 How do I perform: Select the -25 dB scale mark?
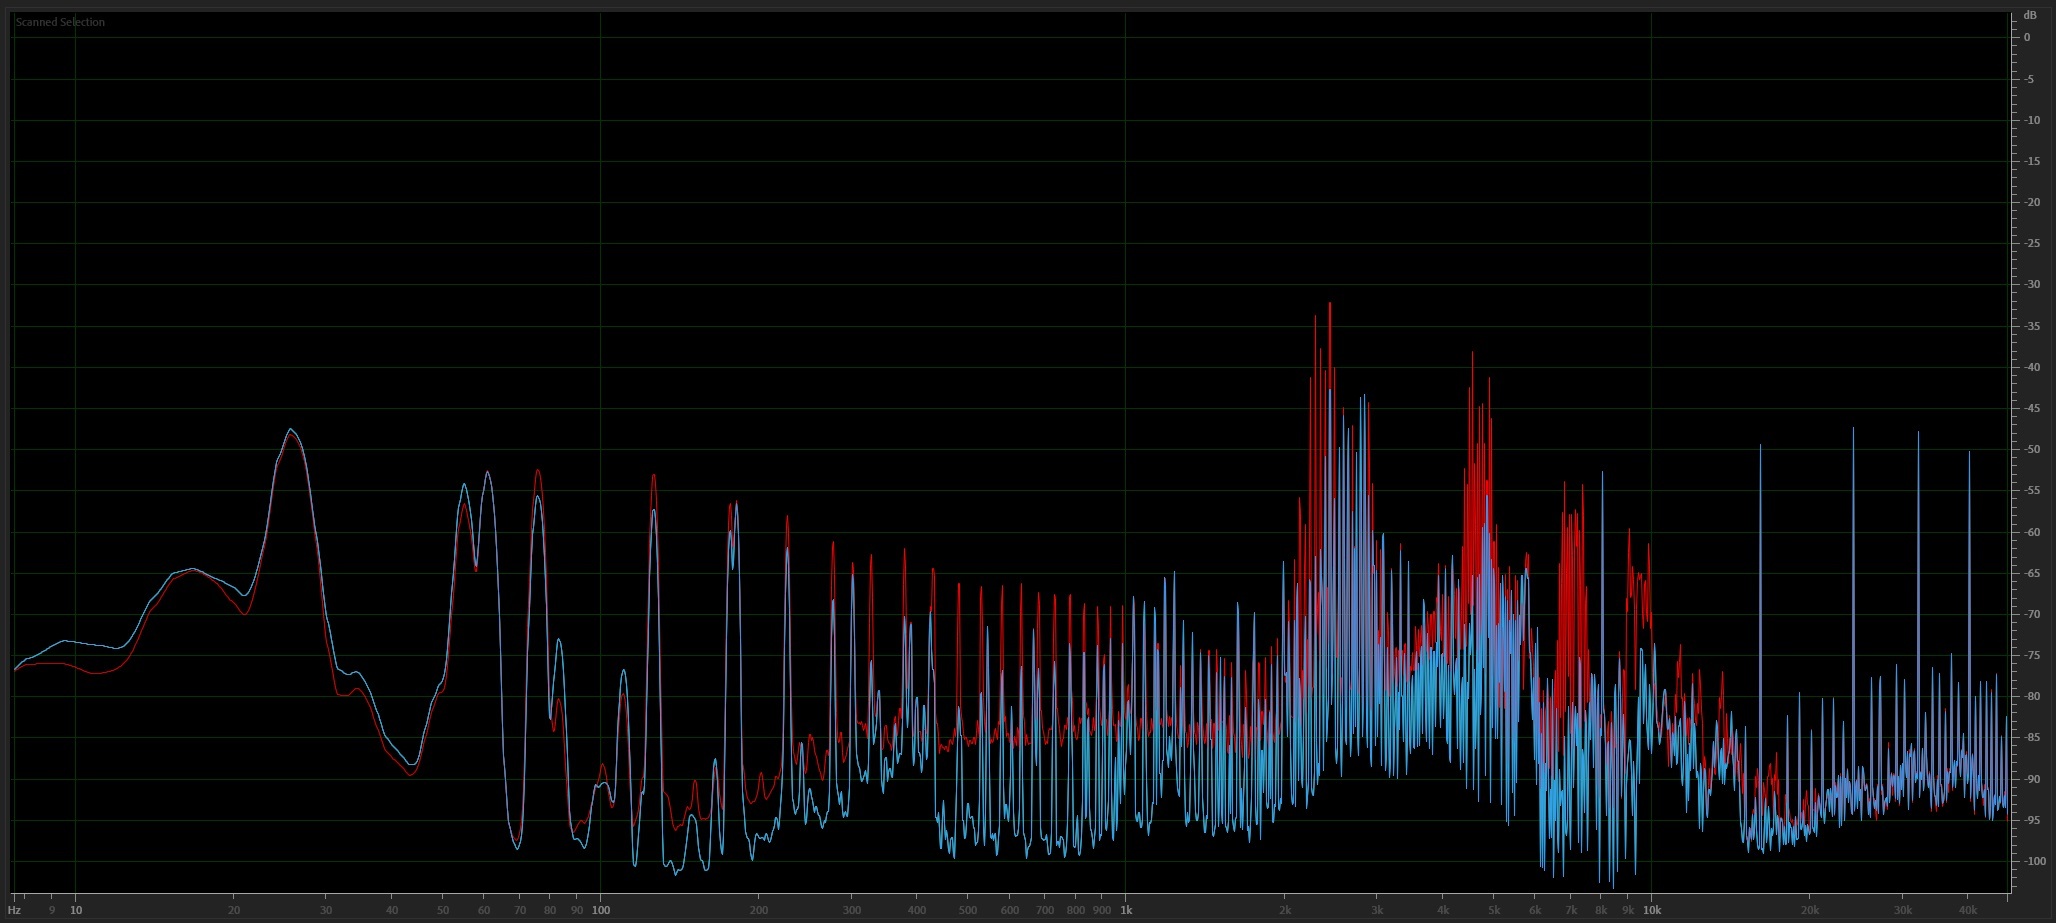click(x=2032, y=243)
